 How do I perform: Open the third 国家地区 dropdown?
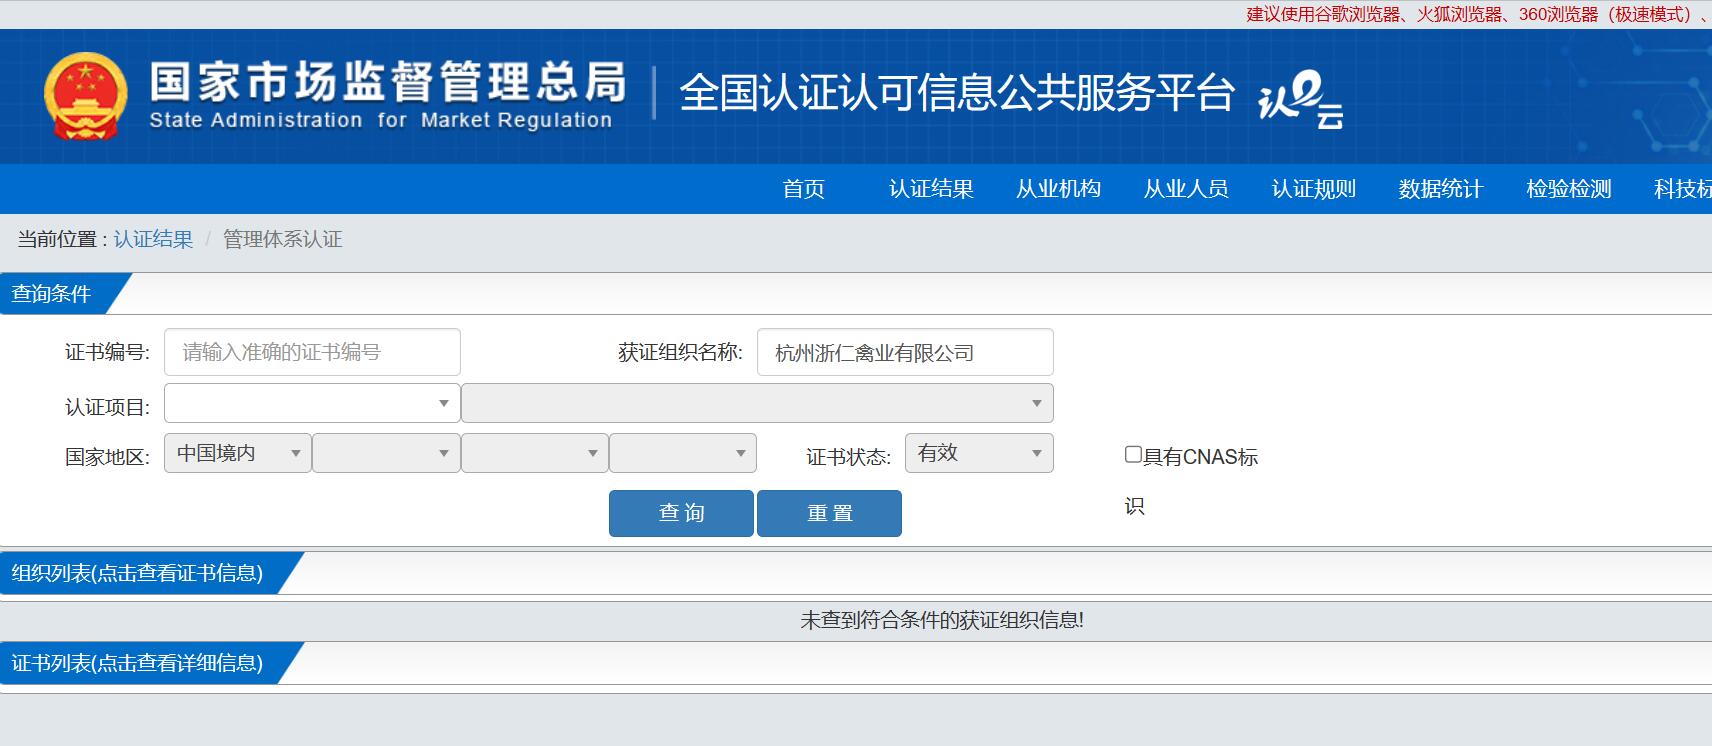pos(535,453)
